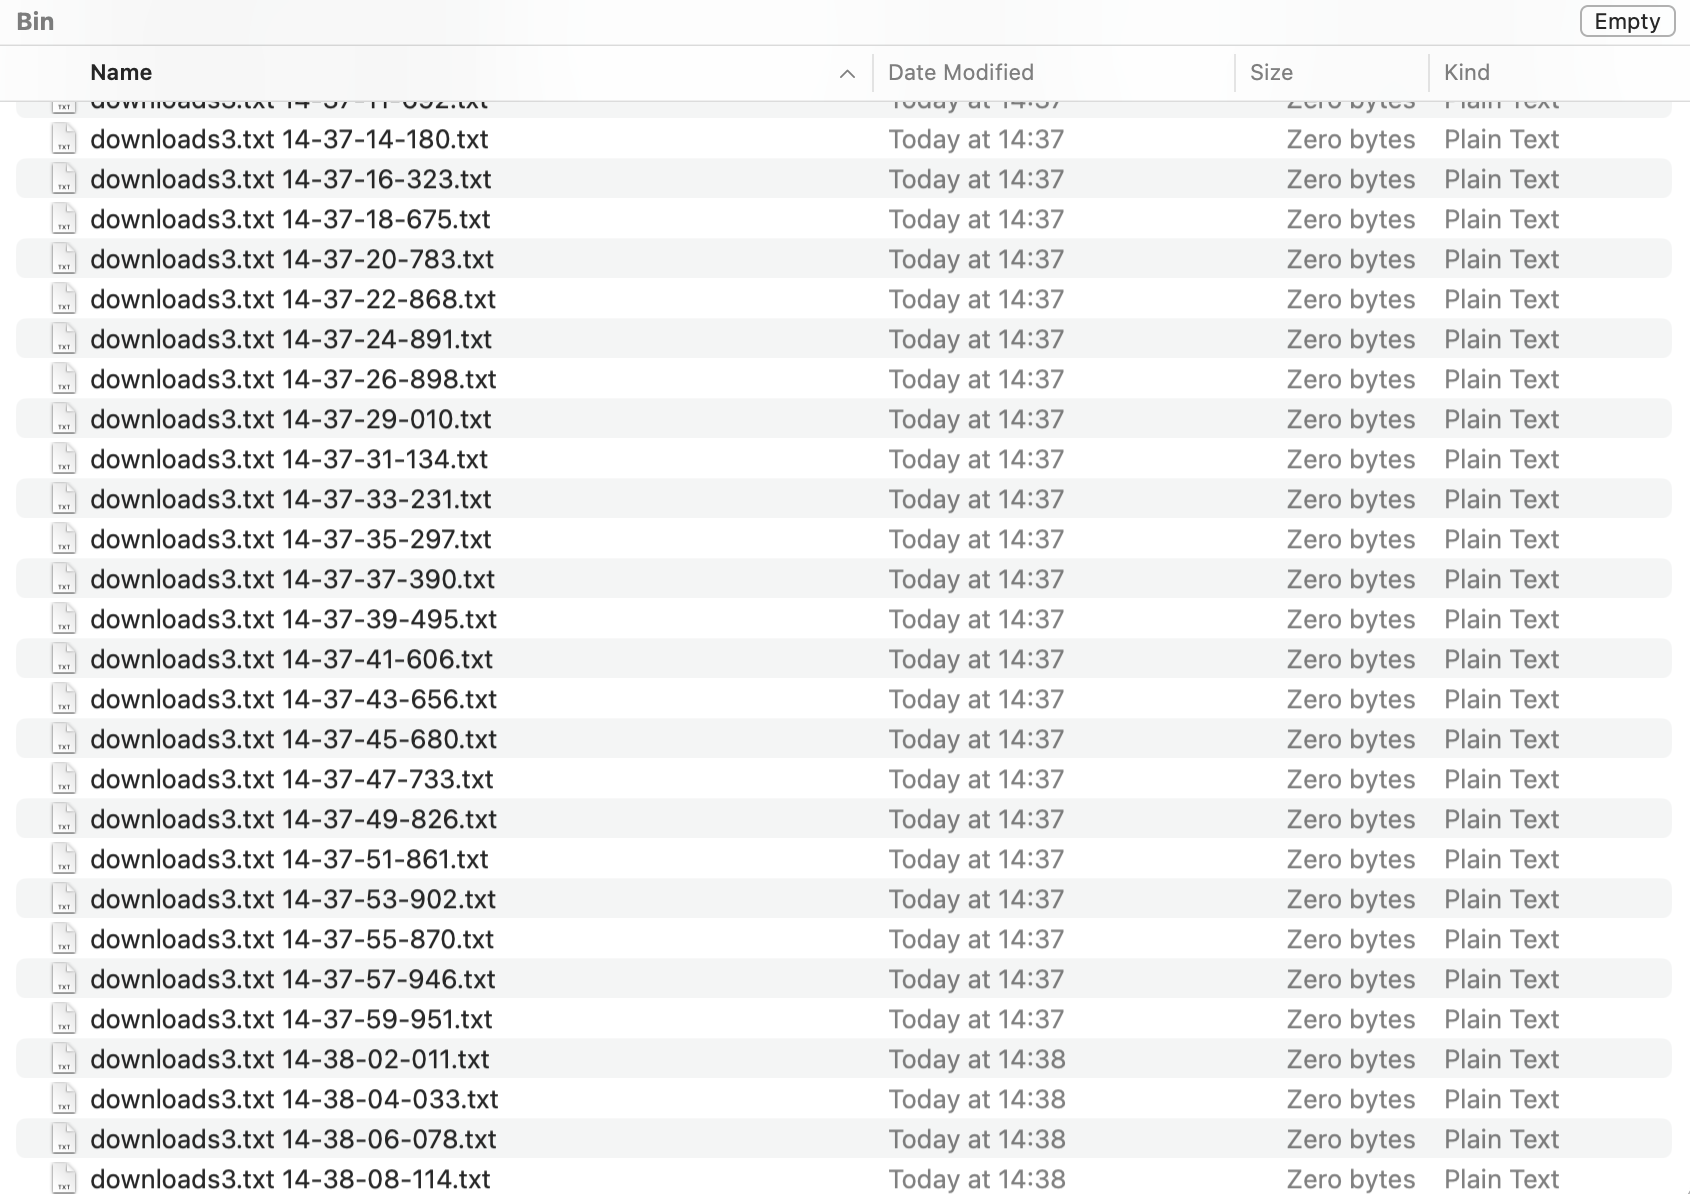Click the file icon for downloads3.txt 14-37-45-680.txt
This screenshot has height=1194, width=1690.
pos(64,739)
